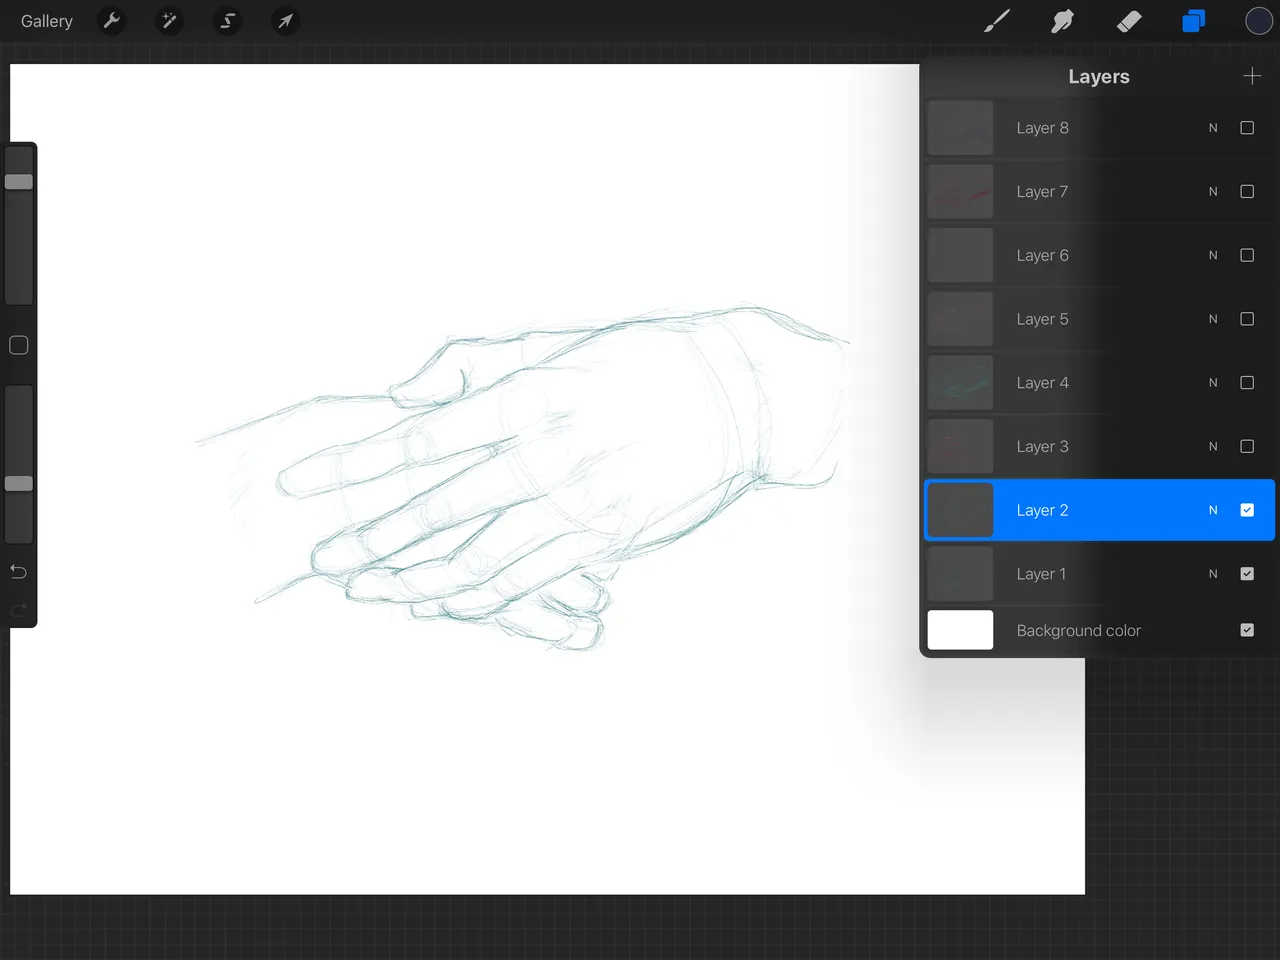Choose the Layer 1 label

coord(1041,574)
